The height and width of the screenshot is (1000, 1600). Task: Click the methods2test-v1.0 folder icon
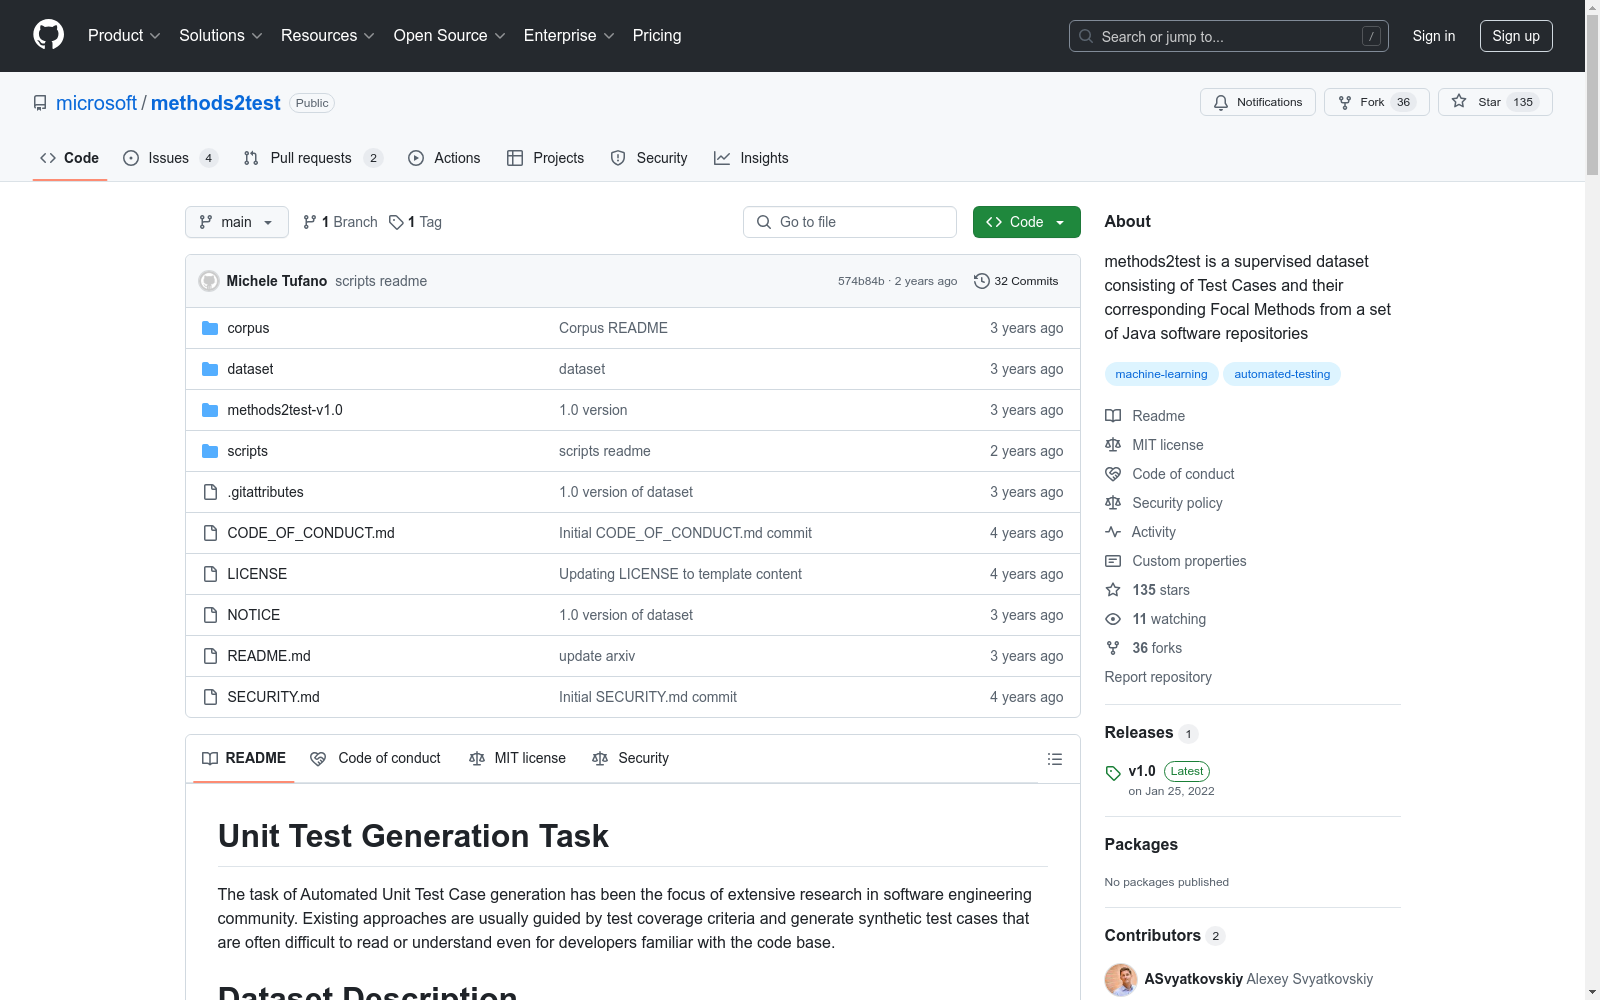tap(210, 410)
